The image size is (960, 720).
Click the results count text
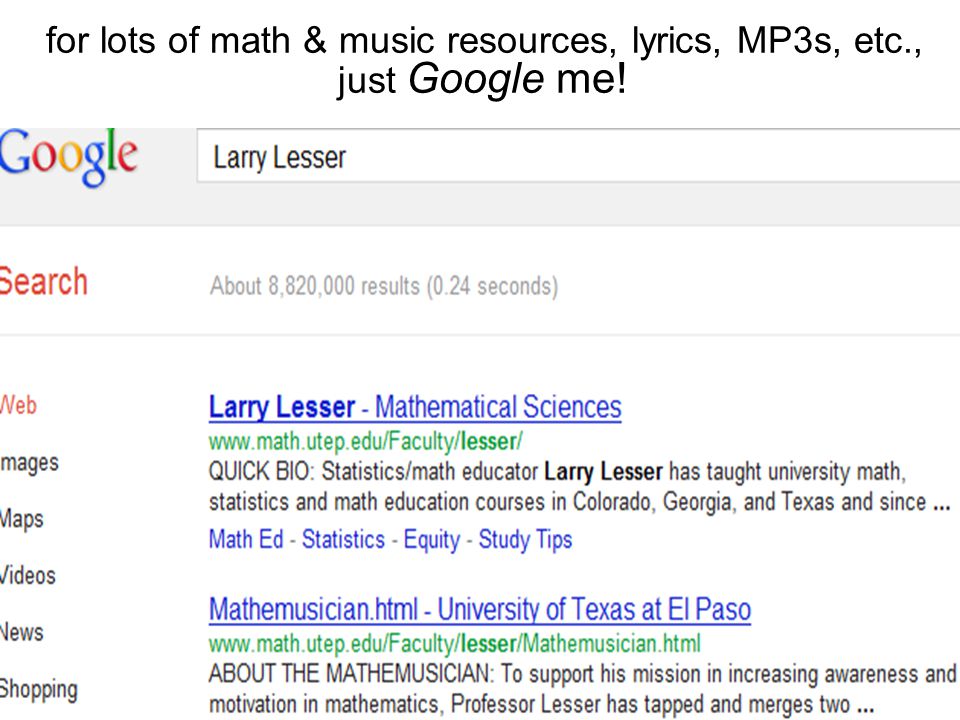[384, 287]
